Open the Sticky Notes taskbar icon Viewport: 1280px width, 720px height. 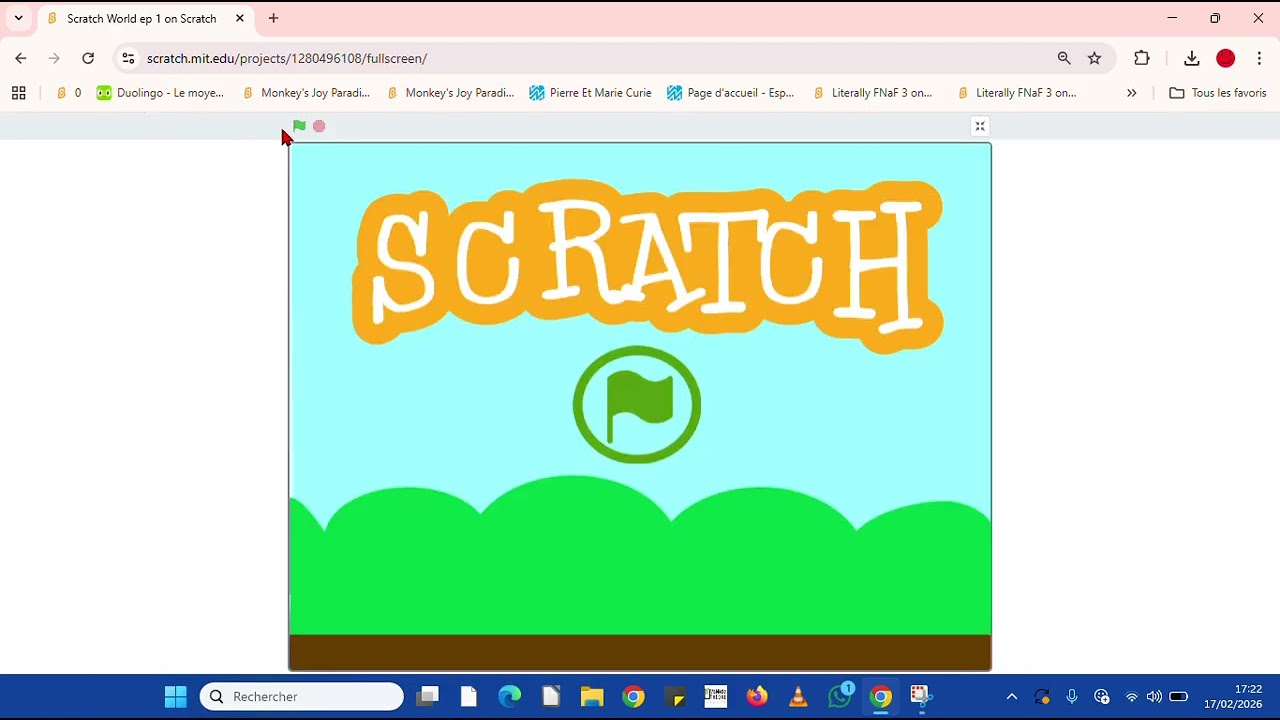[675, 696]
